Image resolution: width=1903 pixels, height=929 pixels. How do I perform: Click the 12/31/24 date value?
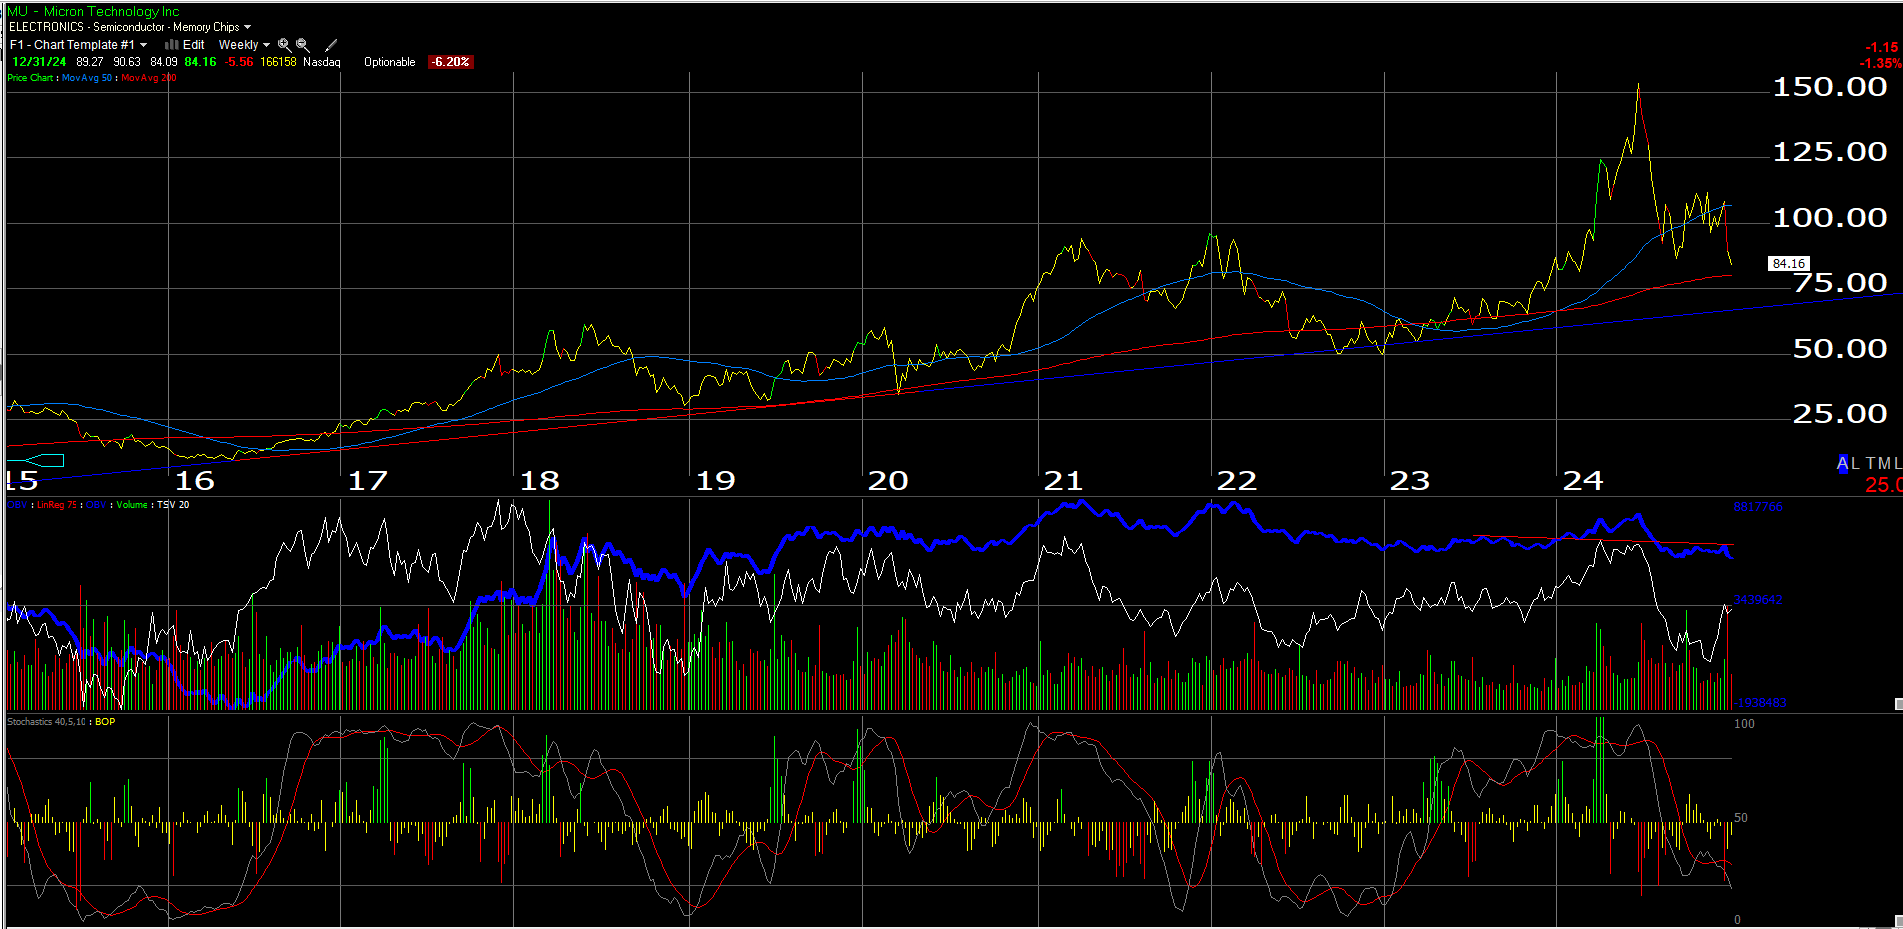[x=39, y=62]
